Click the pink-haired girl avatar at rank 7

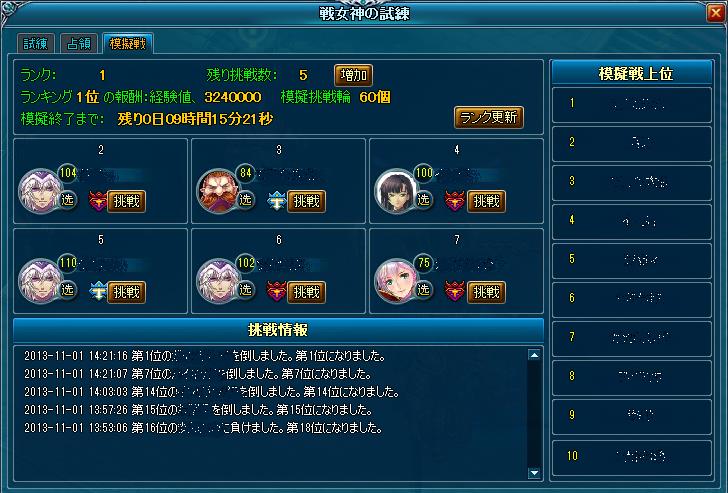click(x=396, y=281)
